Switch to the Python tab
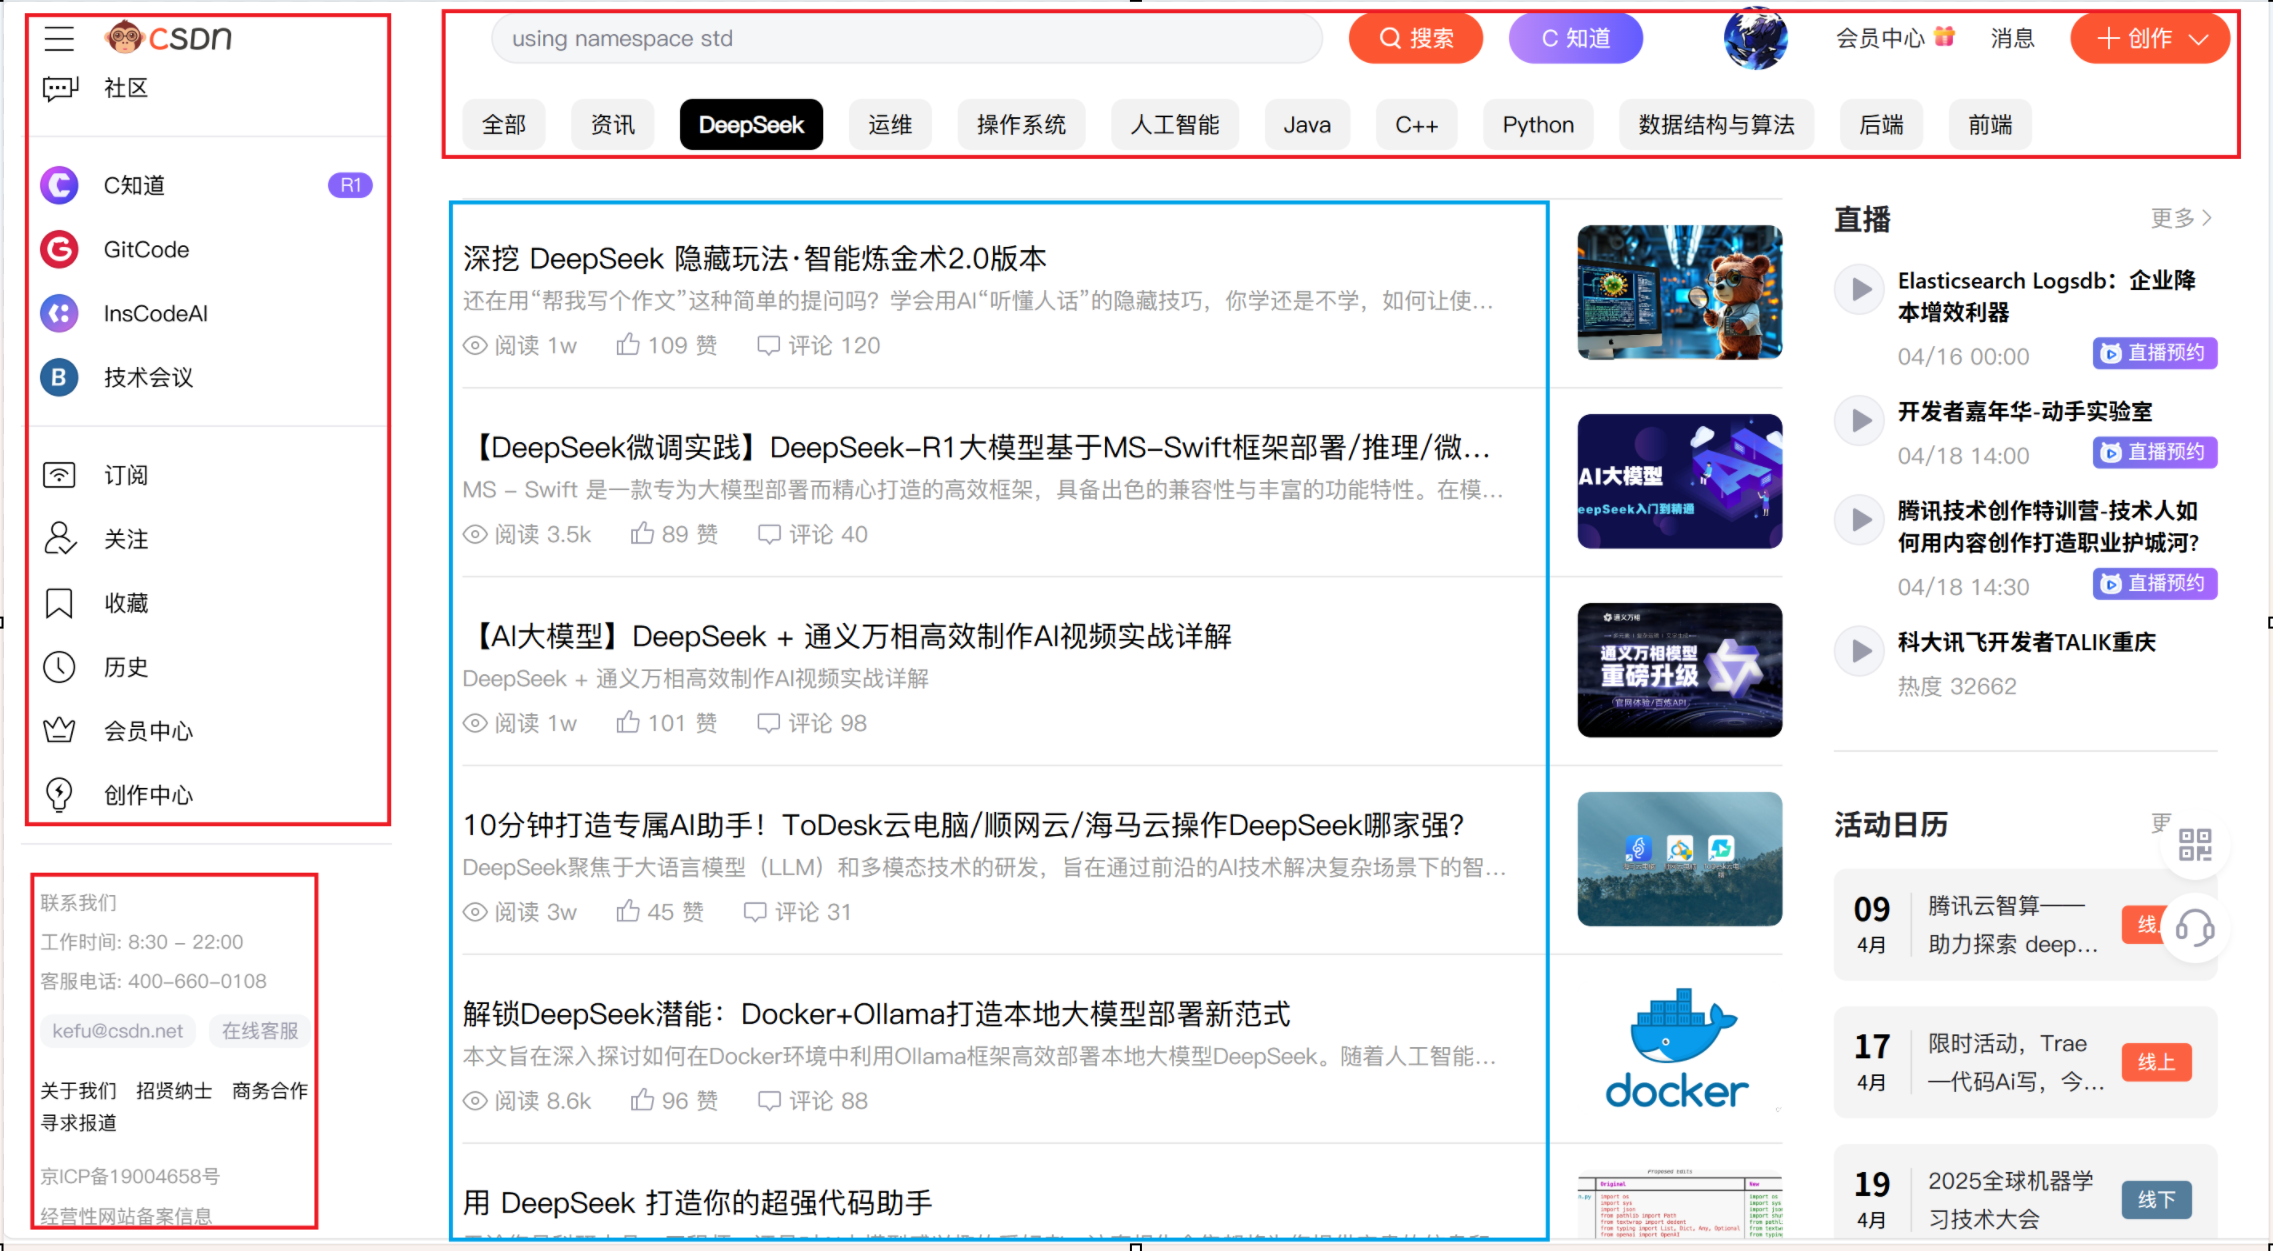The height and width of the screenshot is (1251, 2273). tap(1538, 125)
